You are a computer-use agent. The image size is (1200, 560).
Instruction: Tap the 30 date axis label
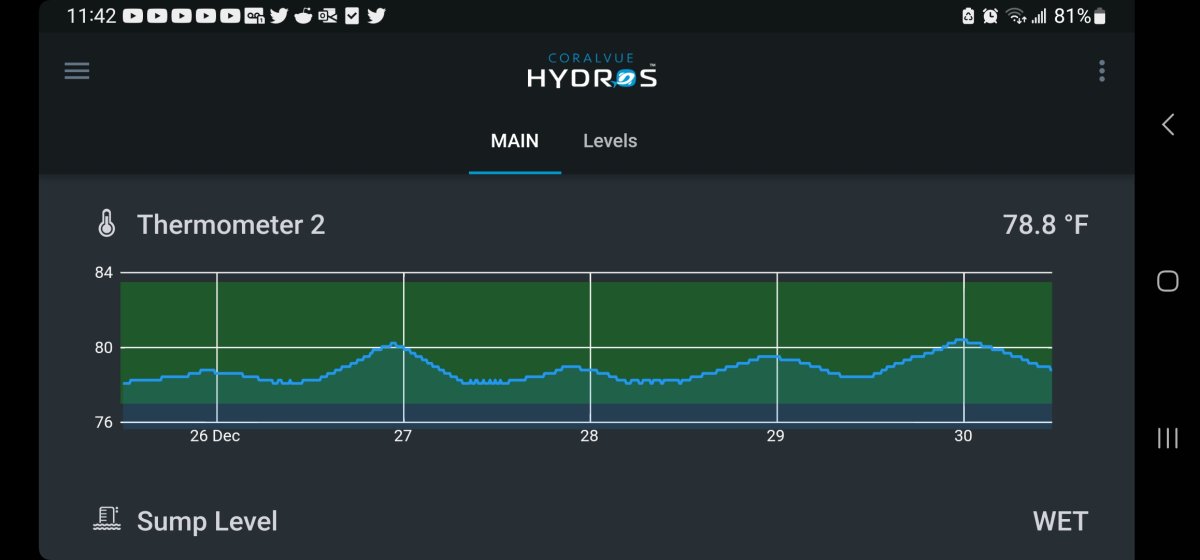963,436
